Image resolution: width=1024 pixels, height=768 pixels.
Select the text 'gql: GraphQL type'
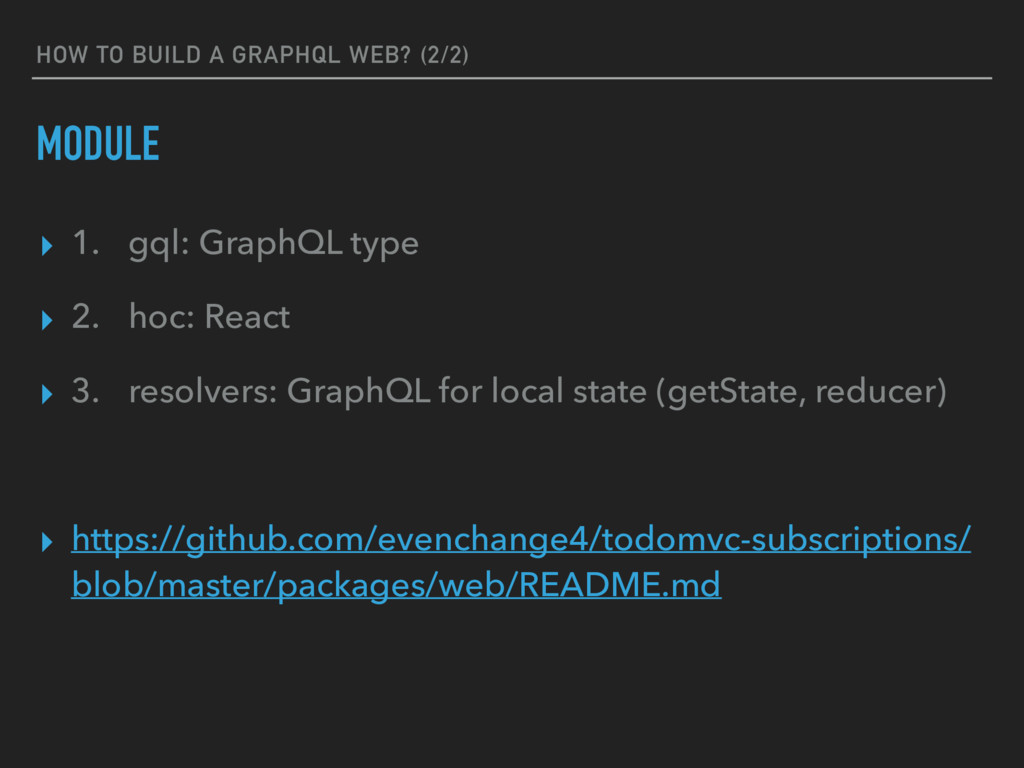click(x=274, y=244)
